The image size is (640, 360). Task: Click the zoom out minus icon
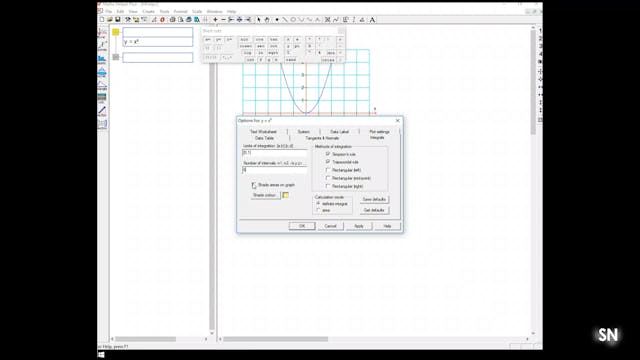click(223, 20)
